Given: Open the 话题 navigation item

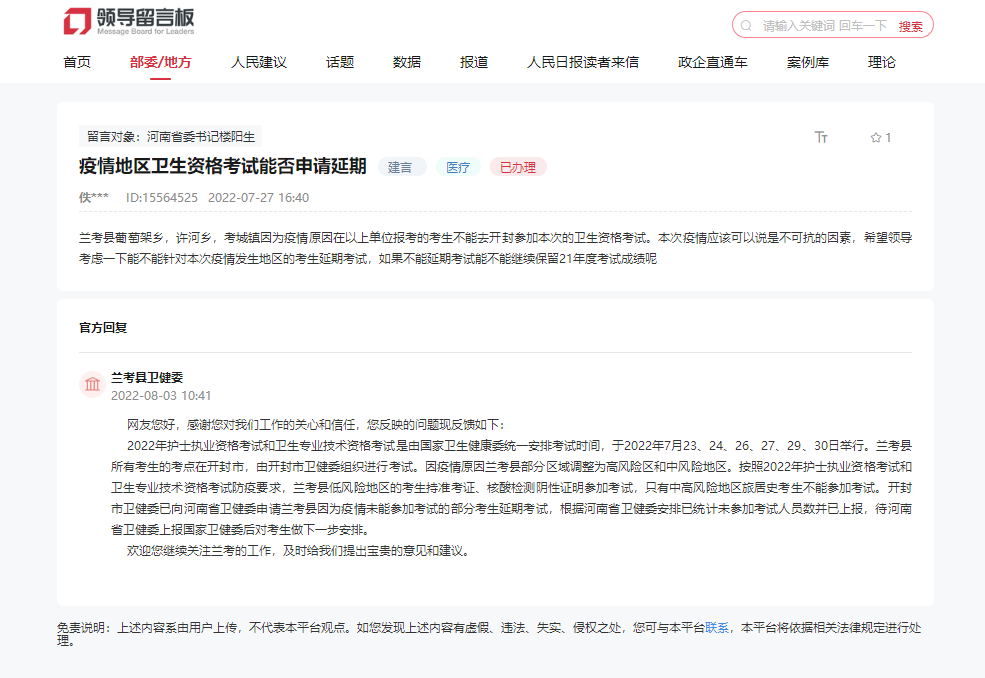Looking at the screenshot, I should [340, 62].
